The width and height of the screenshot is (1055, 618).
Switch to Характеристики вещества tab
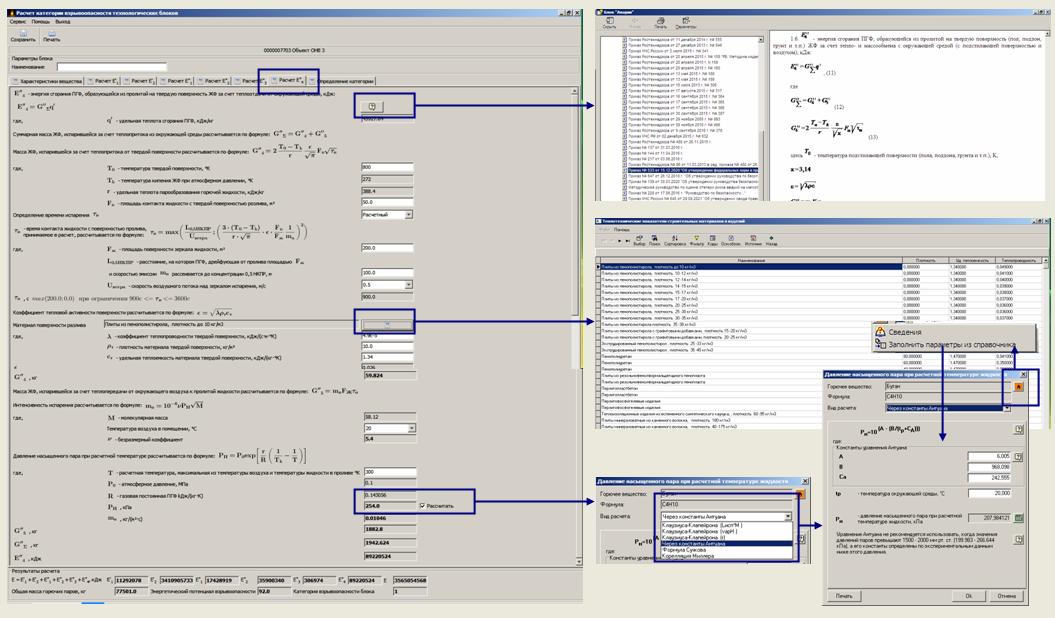pos(47,79)
